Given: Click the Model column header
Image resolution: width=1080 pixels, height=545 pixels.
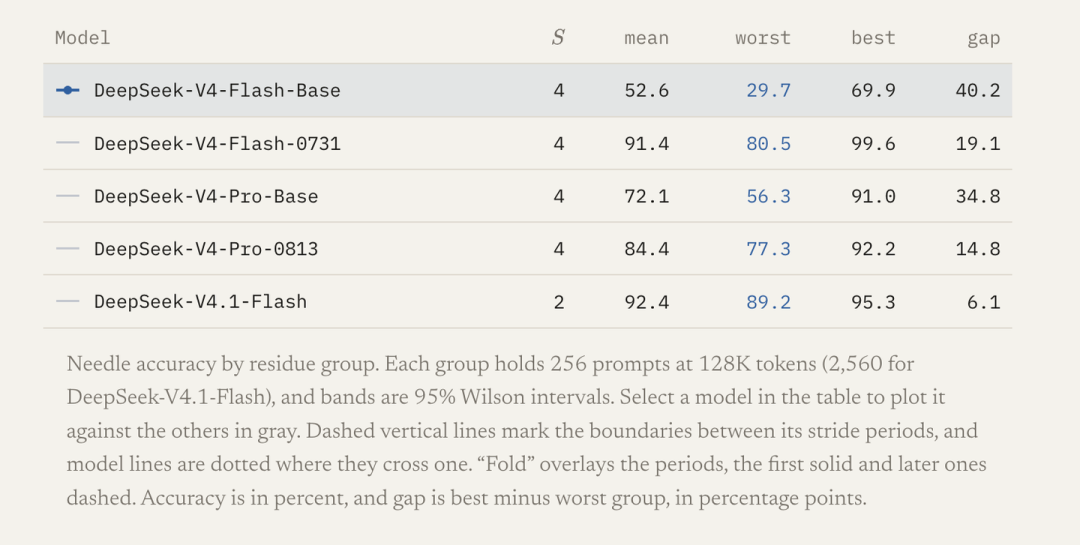Looking at the screenshot, I should click(82, 37).
